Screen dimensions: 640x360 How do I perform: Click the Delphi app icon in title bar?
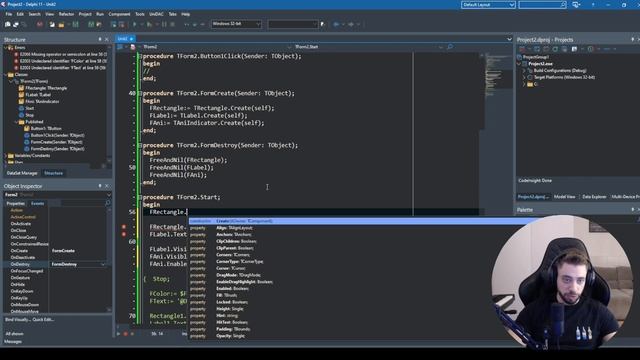[x=3, y=4]
